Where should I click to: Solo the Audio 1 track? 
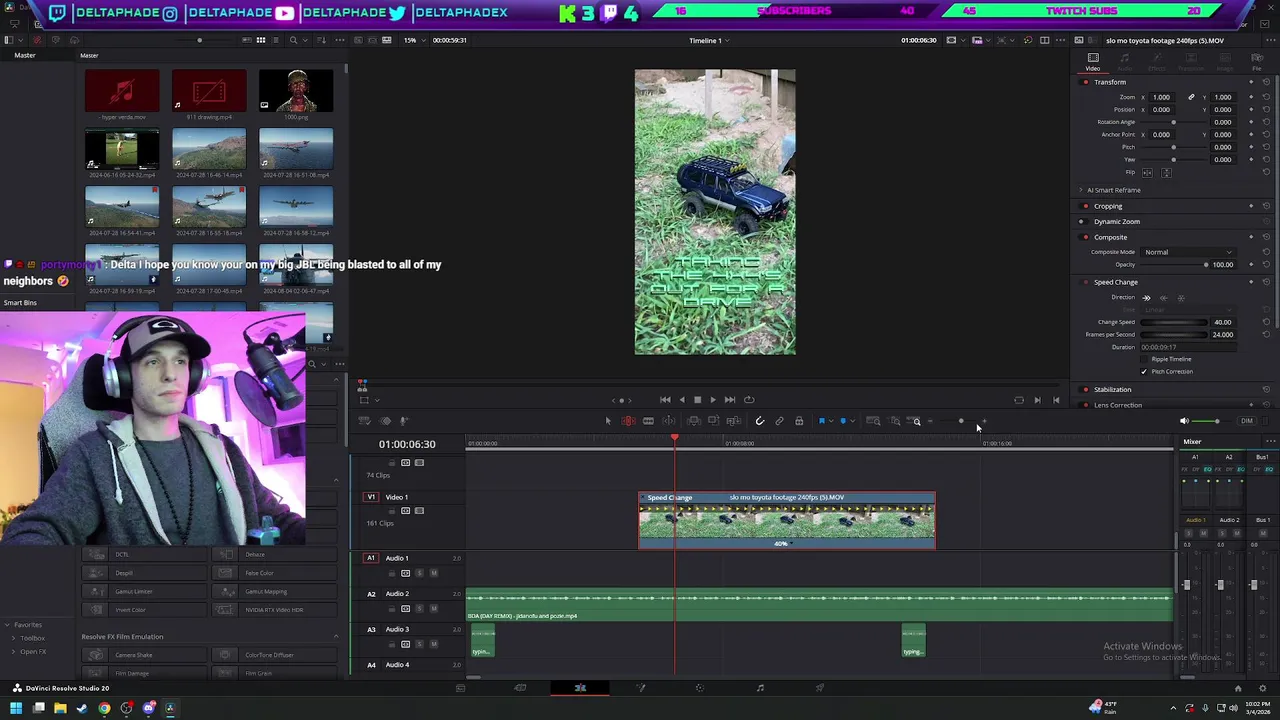[419, 573]
